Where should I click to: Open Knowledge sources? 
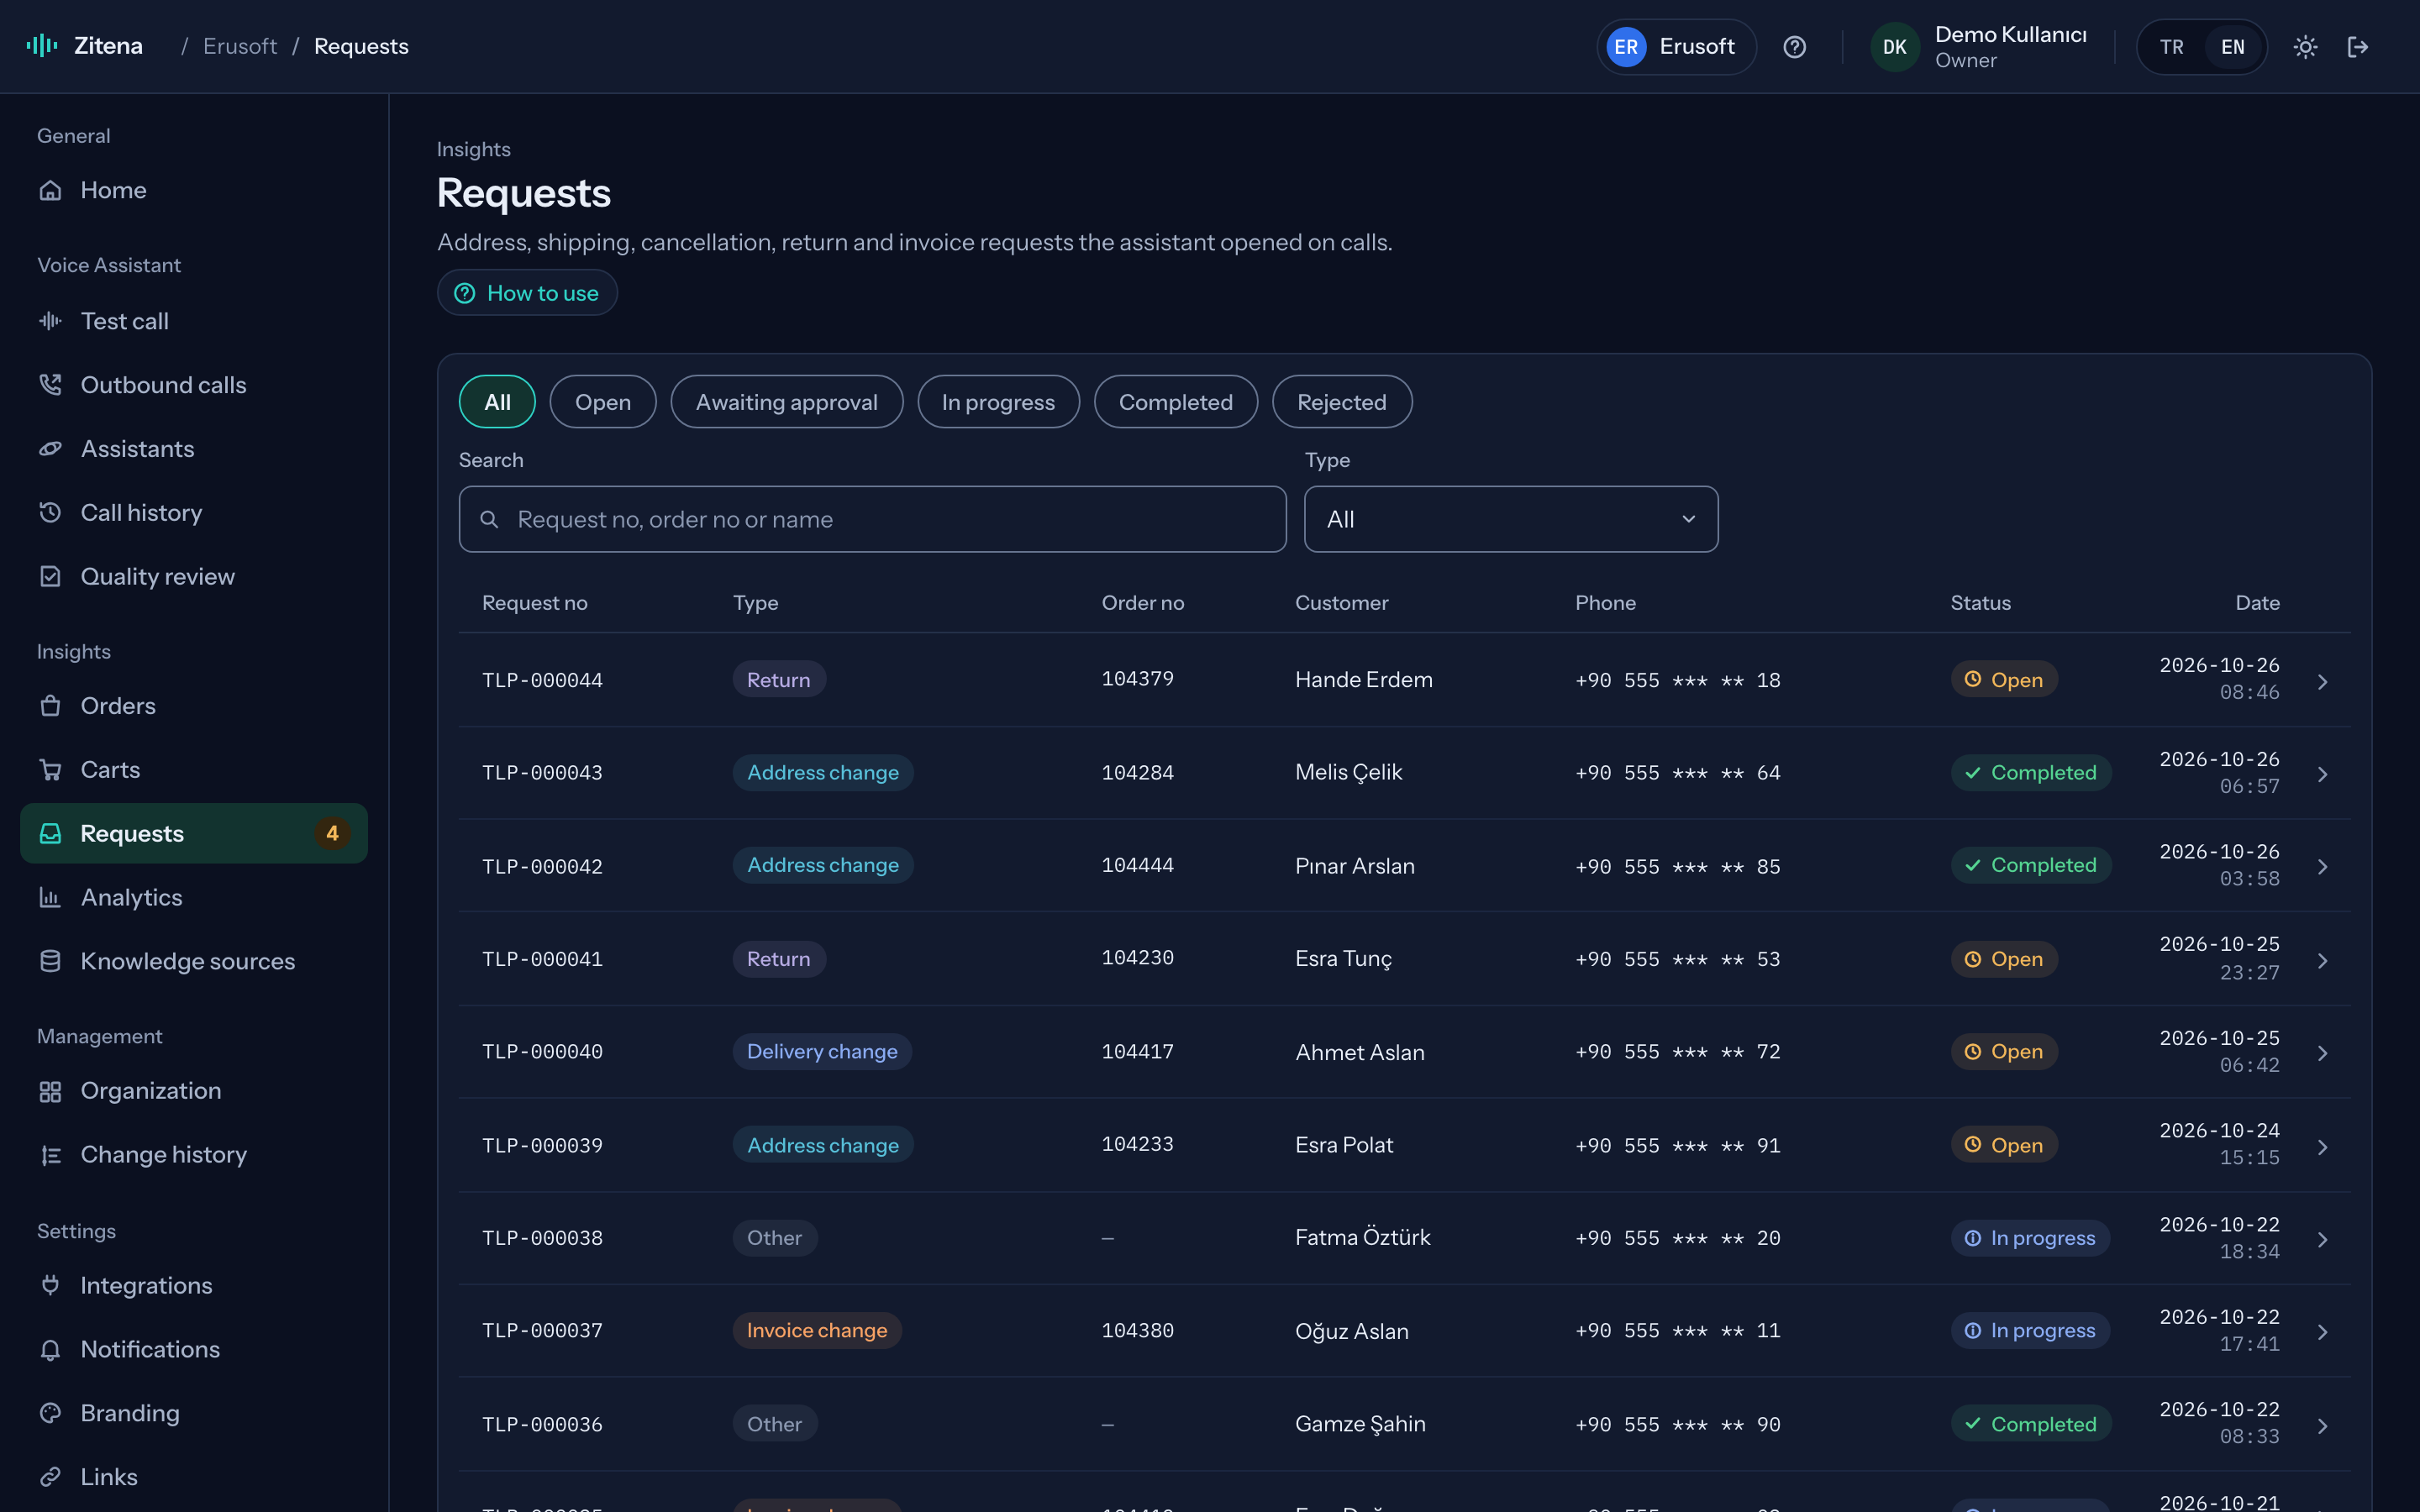pos(194,962)
